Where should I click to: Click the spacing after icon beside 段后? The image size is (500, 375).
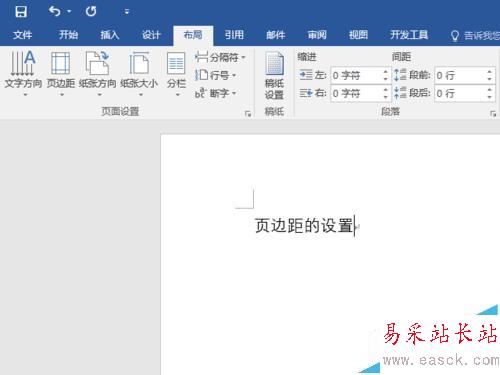(x=400, y=93)
